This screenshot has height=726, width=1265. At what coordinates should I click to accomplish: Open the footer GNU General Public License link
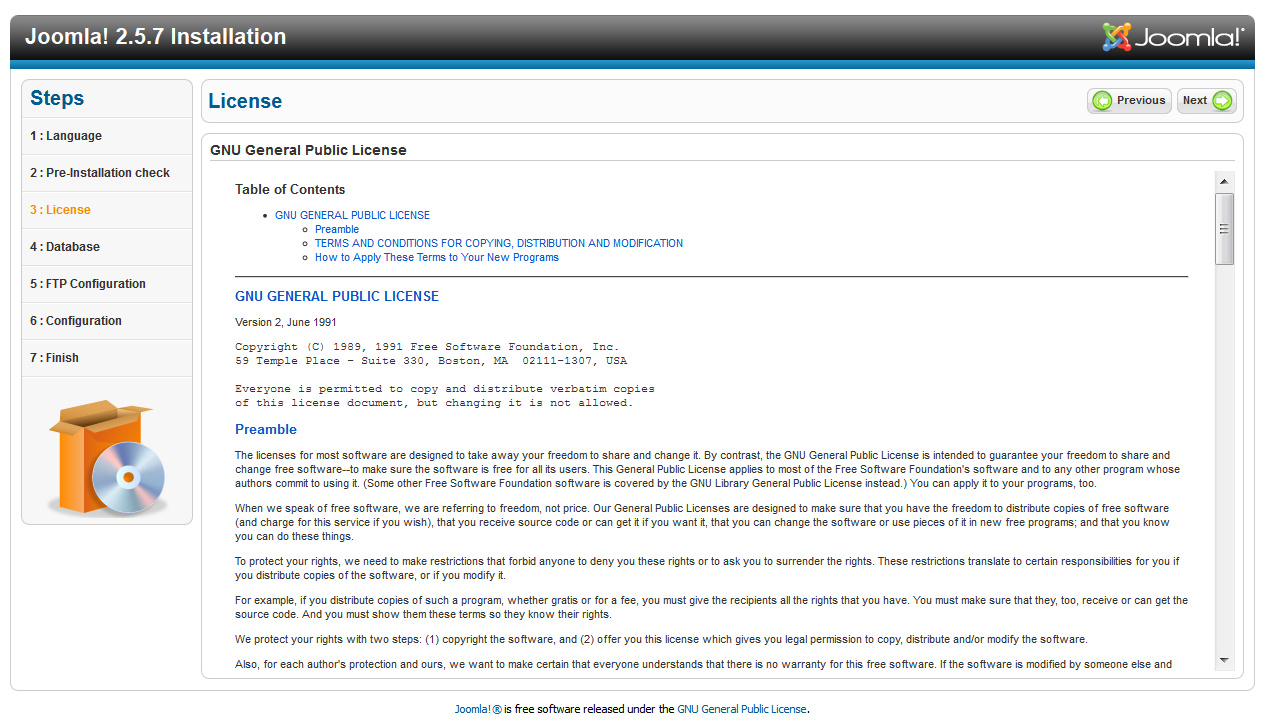point(741,709)
